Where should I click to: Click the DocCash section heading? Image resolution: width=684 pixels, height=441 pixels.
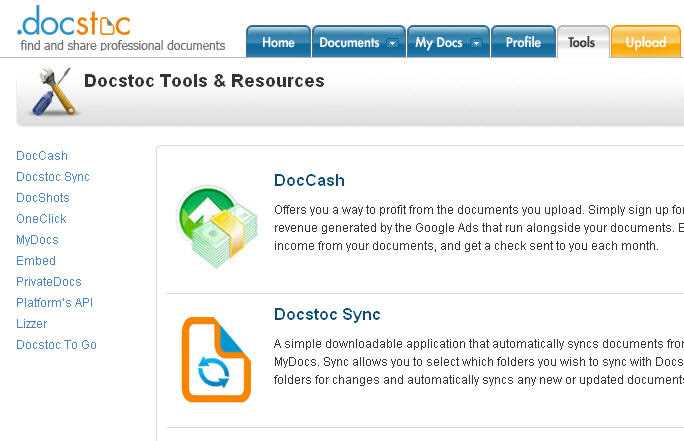(x=309, y=181)
